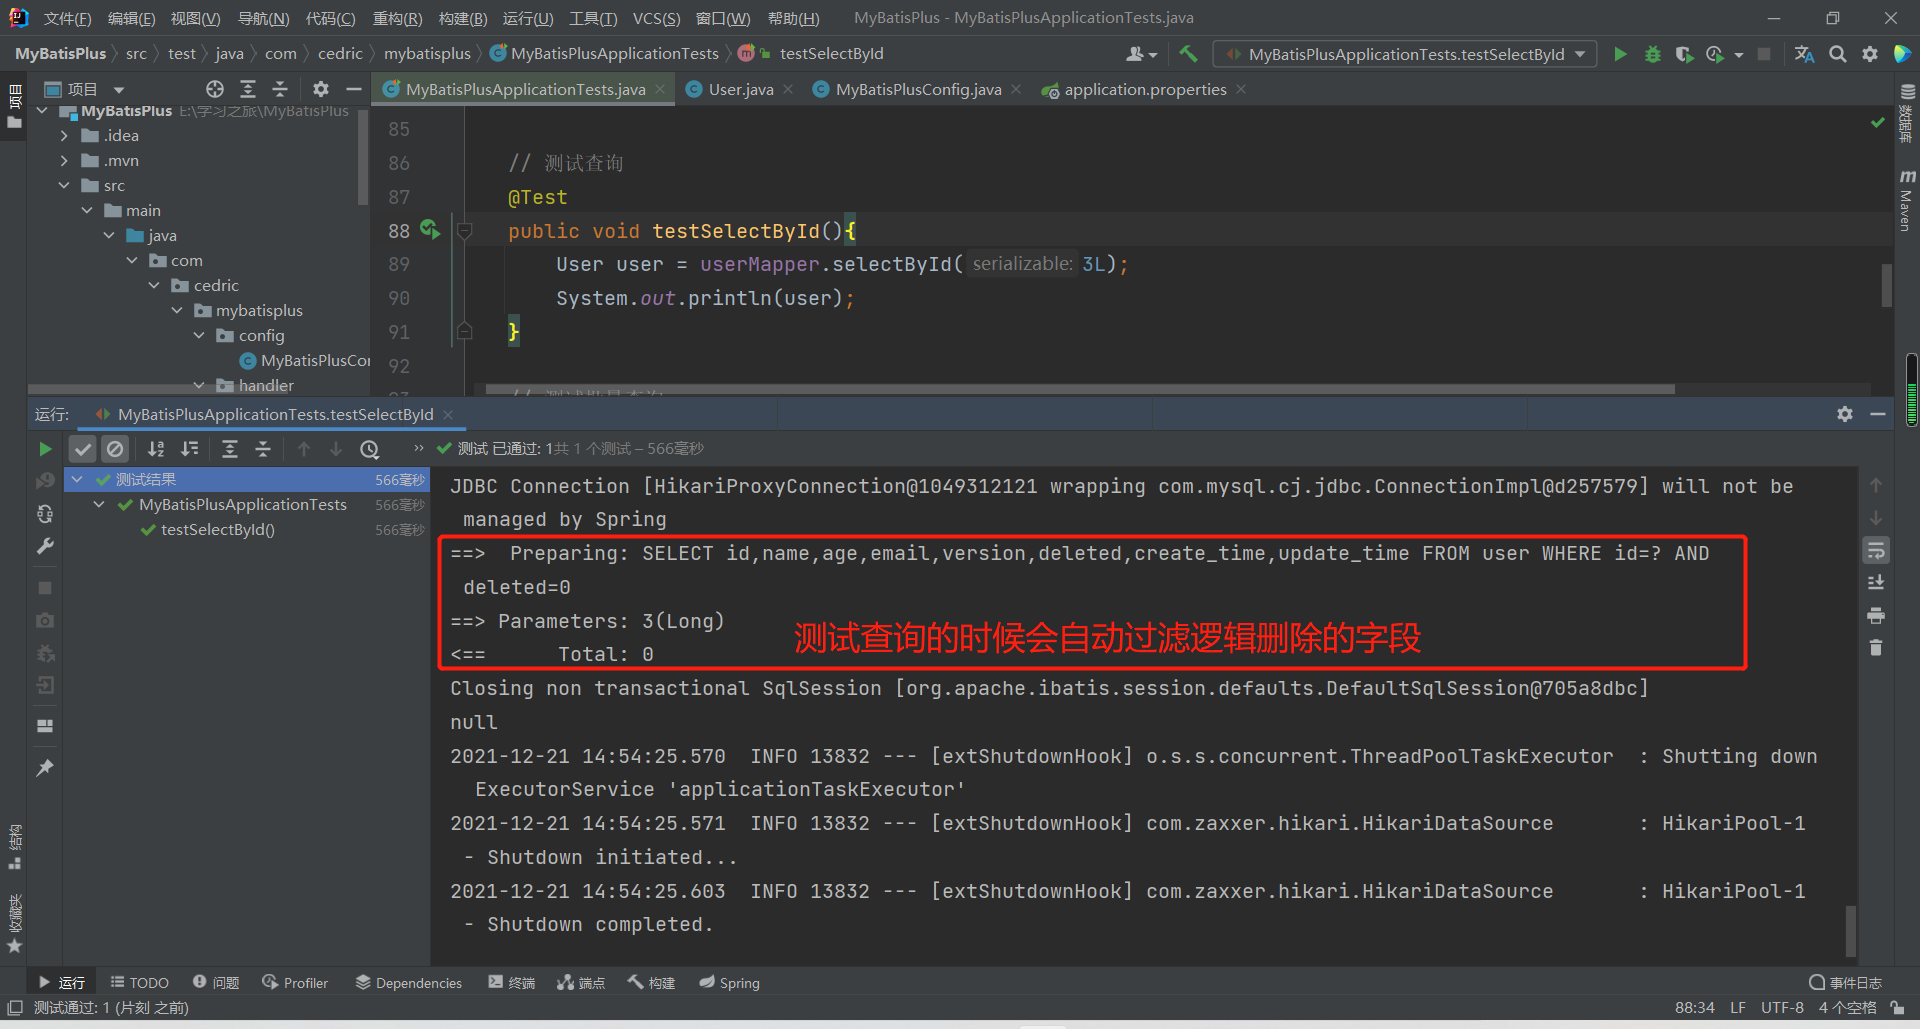Viewport: 1920px width, 1029px height.
Task: Collapse the main folder in the project tree
Action: [87, 210]
